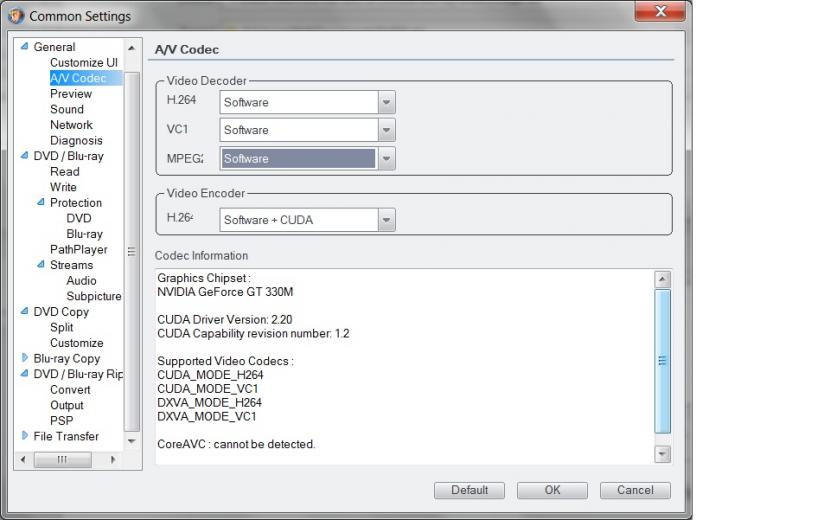Select Convert under DVD / Blu-ray Ripper
The width and height of the screenshot is (830, 520).
[x=70, y=390]
